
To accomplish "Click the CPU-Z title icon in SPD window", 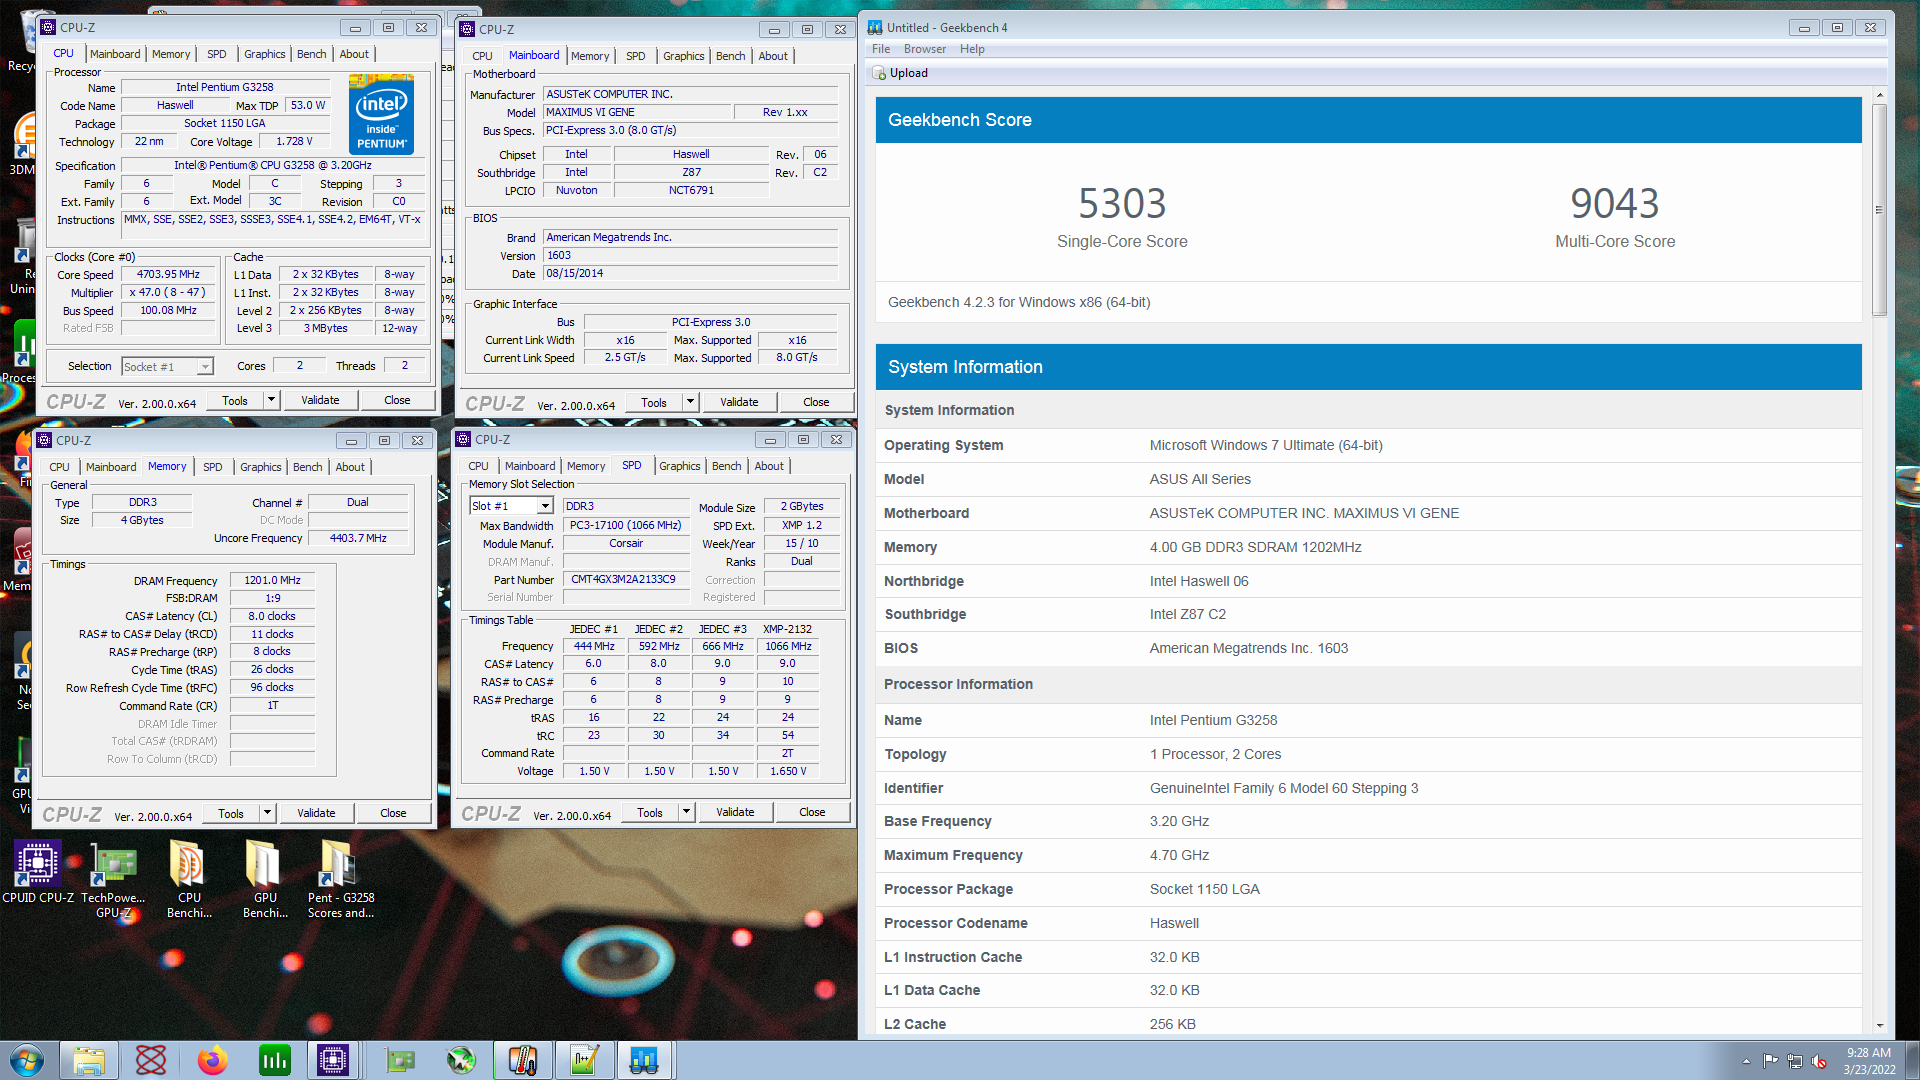I will (x=463, y=439).
